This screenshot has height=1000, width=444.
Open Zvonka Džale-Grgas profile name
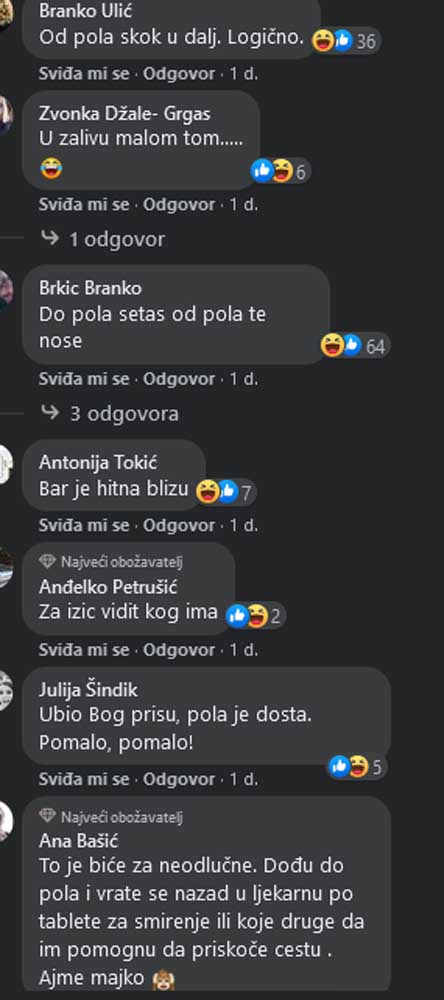click(124, 114)
